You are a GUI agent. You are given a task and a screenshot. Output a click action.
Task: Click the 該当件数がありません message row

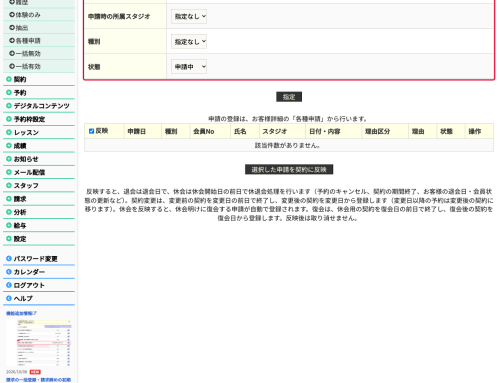[x=289, y=145]
